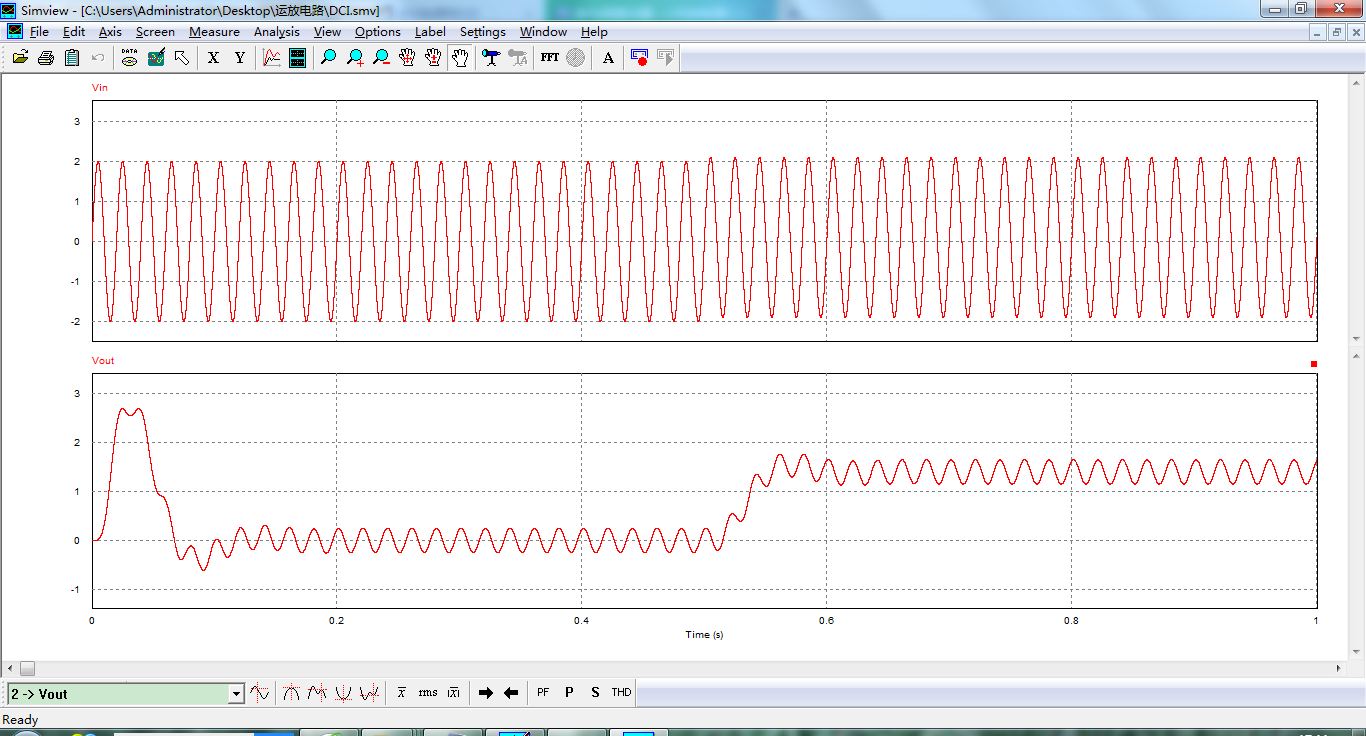Compute power factor with PF button
The width and height of the screenshot is (1366, 736).
coord(543,692)
